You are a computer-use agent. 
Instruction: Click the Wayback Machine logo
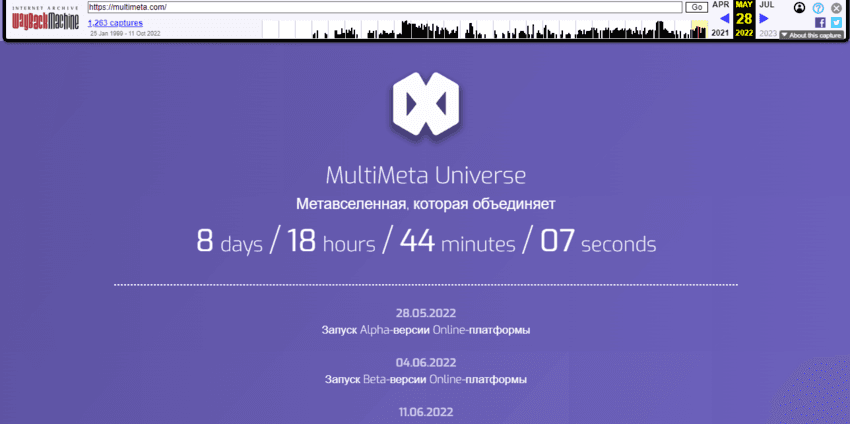(x=45, y=19)
